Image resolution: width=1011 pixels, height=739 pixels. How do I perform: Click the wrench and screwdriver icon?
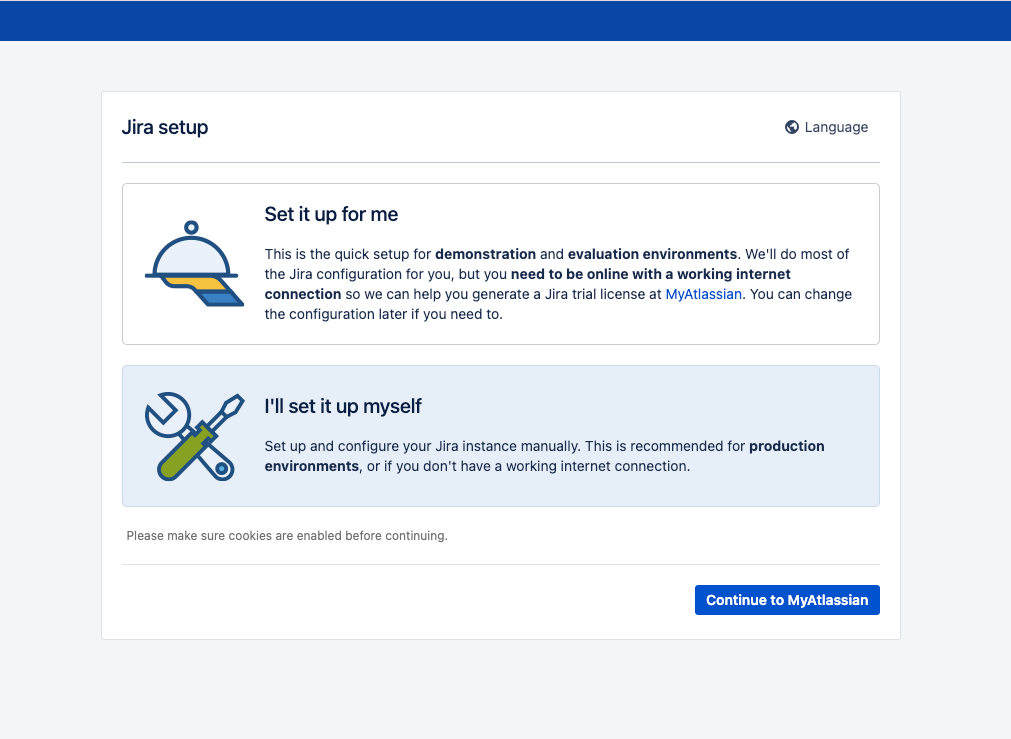[x=194, y=437]
